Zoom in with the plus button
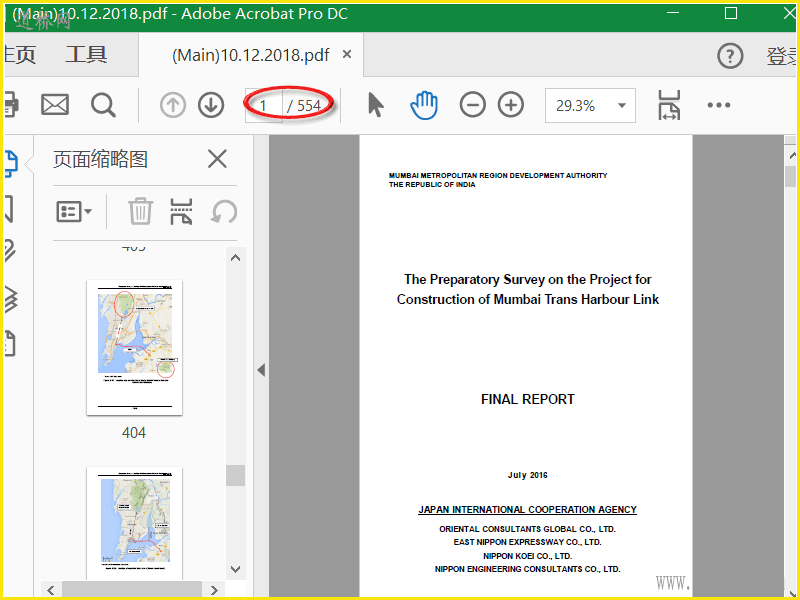The height and width of the screenshot is (600, 800). coord(511,105)
